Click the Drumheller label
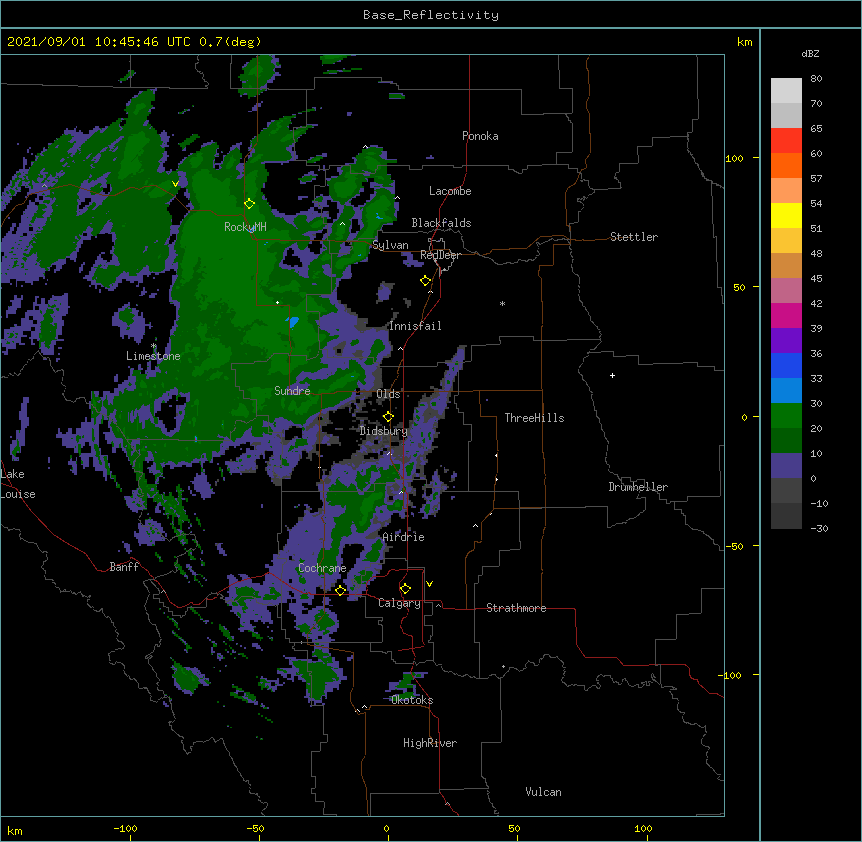 click(x=638, y=487)
